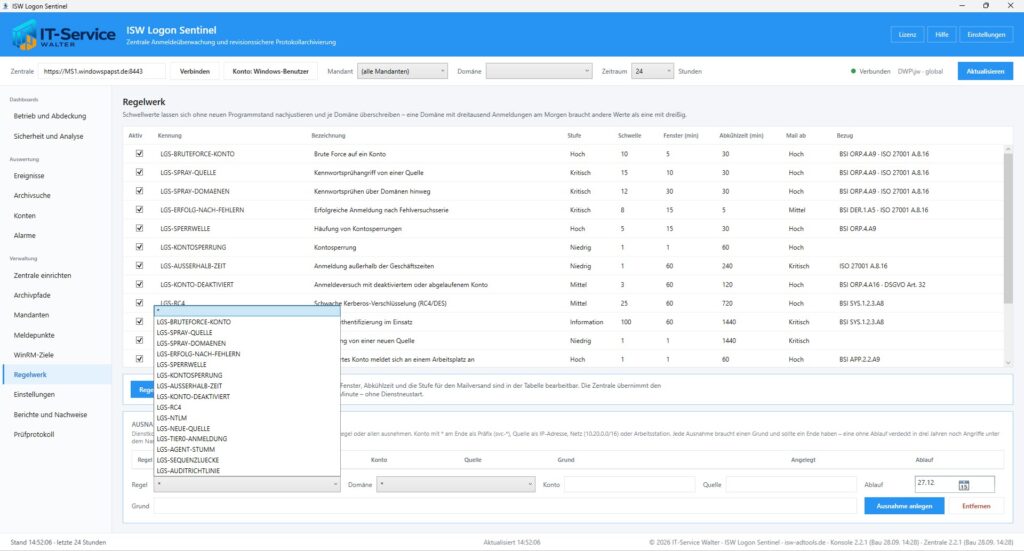Toggle the LGS-KONTOSPERRUNG active checkbox

coord(139,247)
